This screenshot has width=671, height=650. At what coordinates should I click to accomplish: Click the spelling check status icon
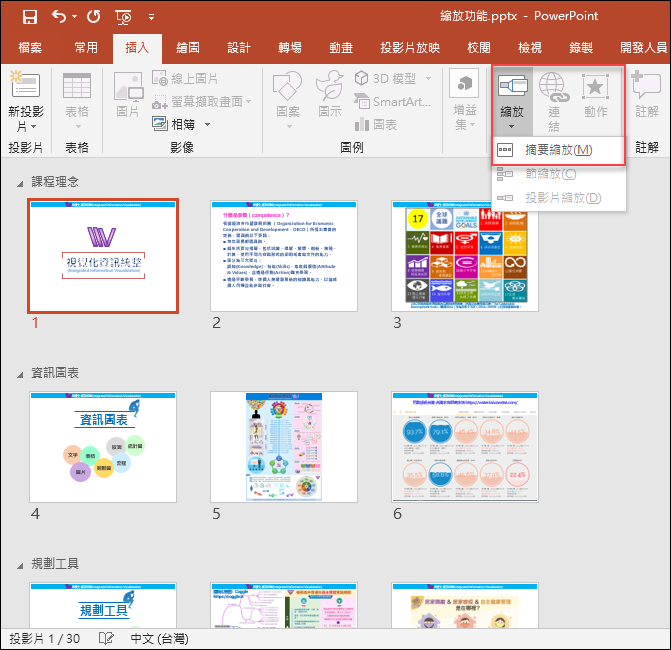106,639
